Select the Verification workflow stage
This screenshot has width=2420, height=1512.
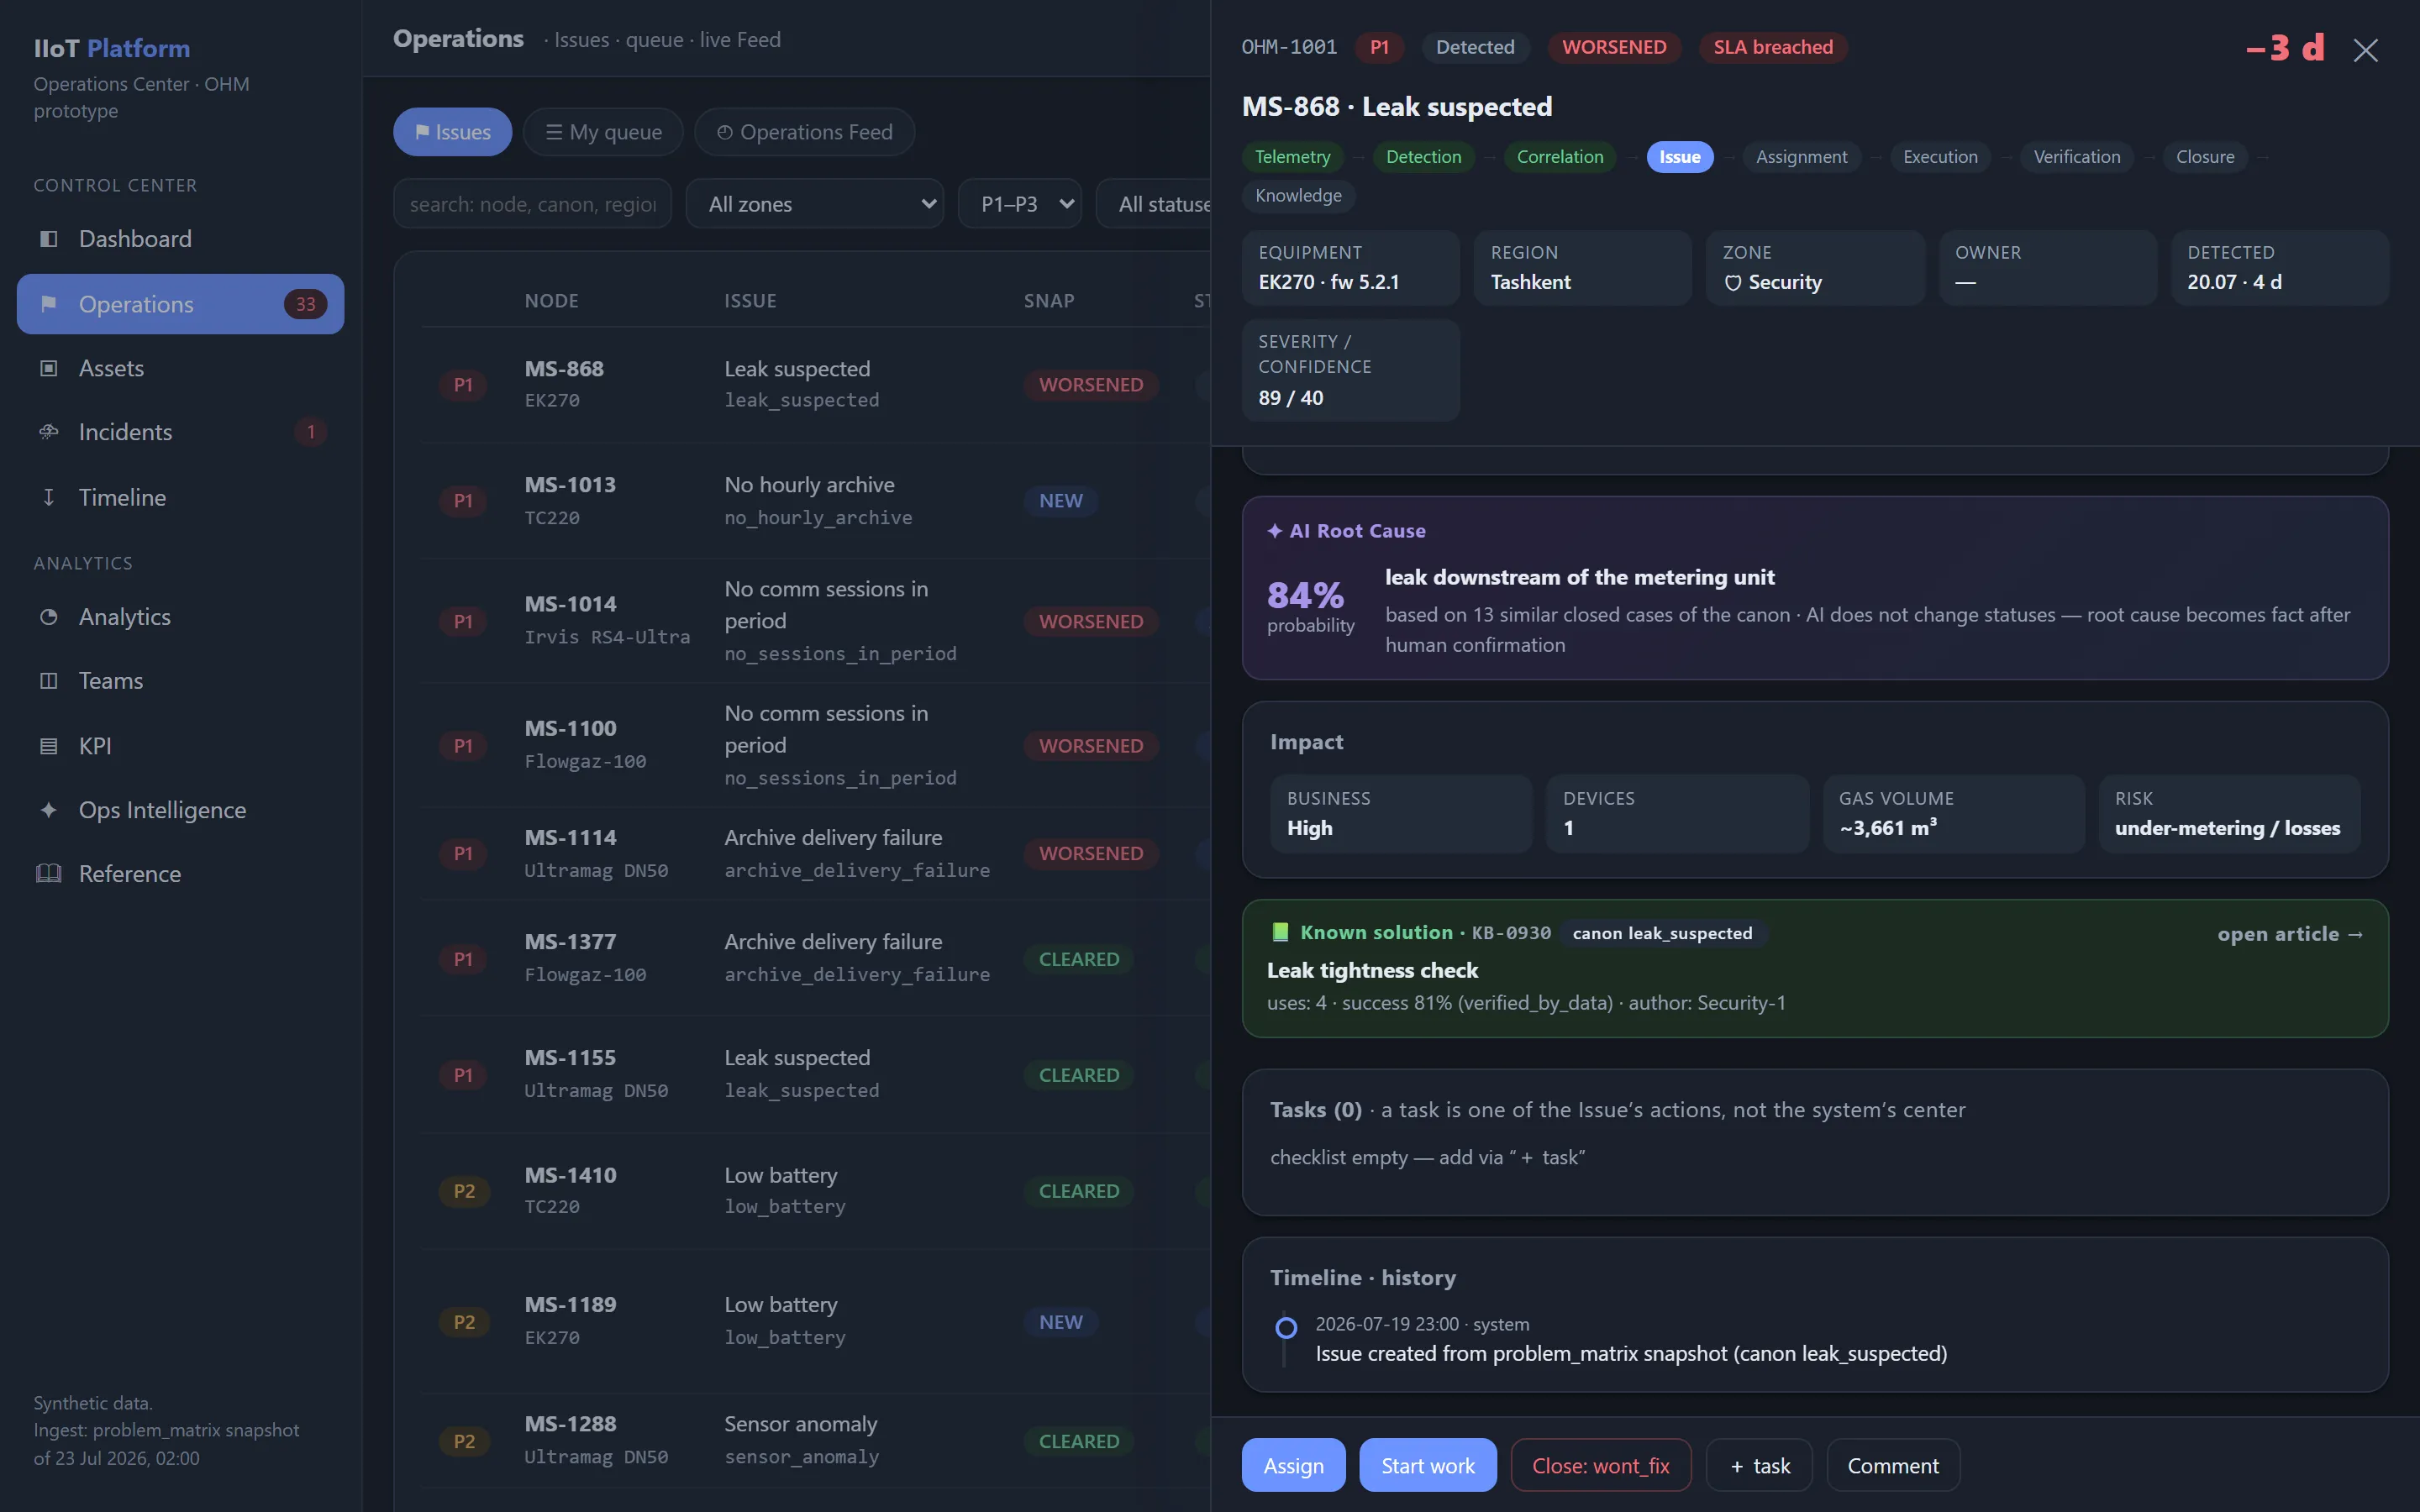click(x=2076, y=157)
